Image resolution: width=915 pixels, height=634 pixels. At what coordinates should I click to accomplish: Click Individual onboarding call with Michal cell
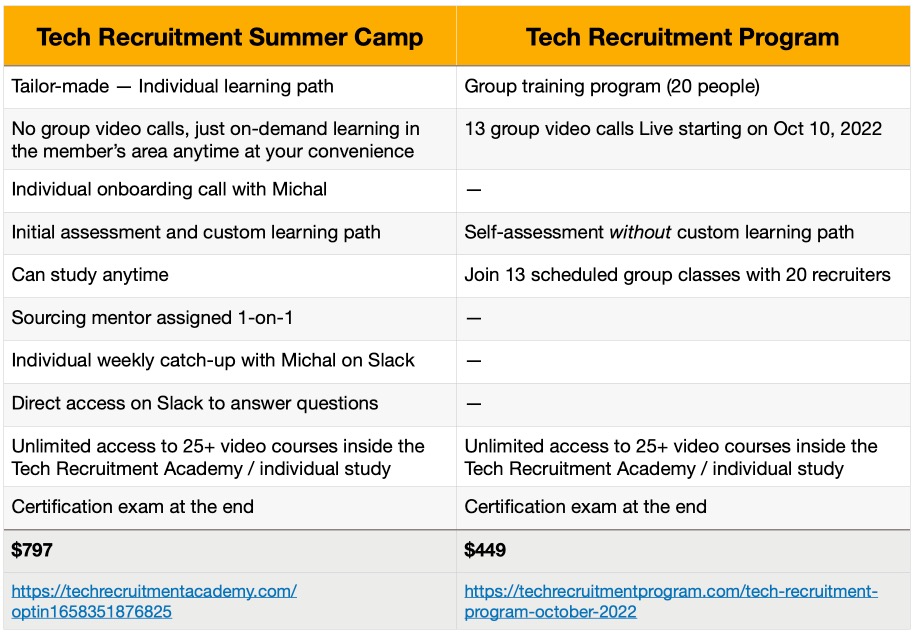tap(230, 190)
